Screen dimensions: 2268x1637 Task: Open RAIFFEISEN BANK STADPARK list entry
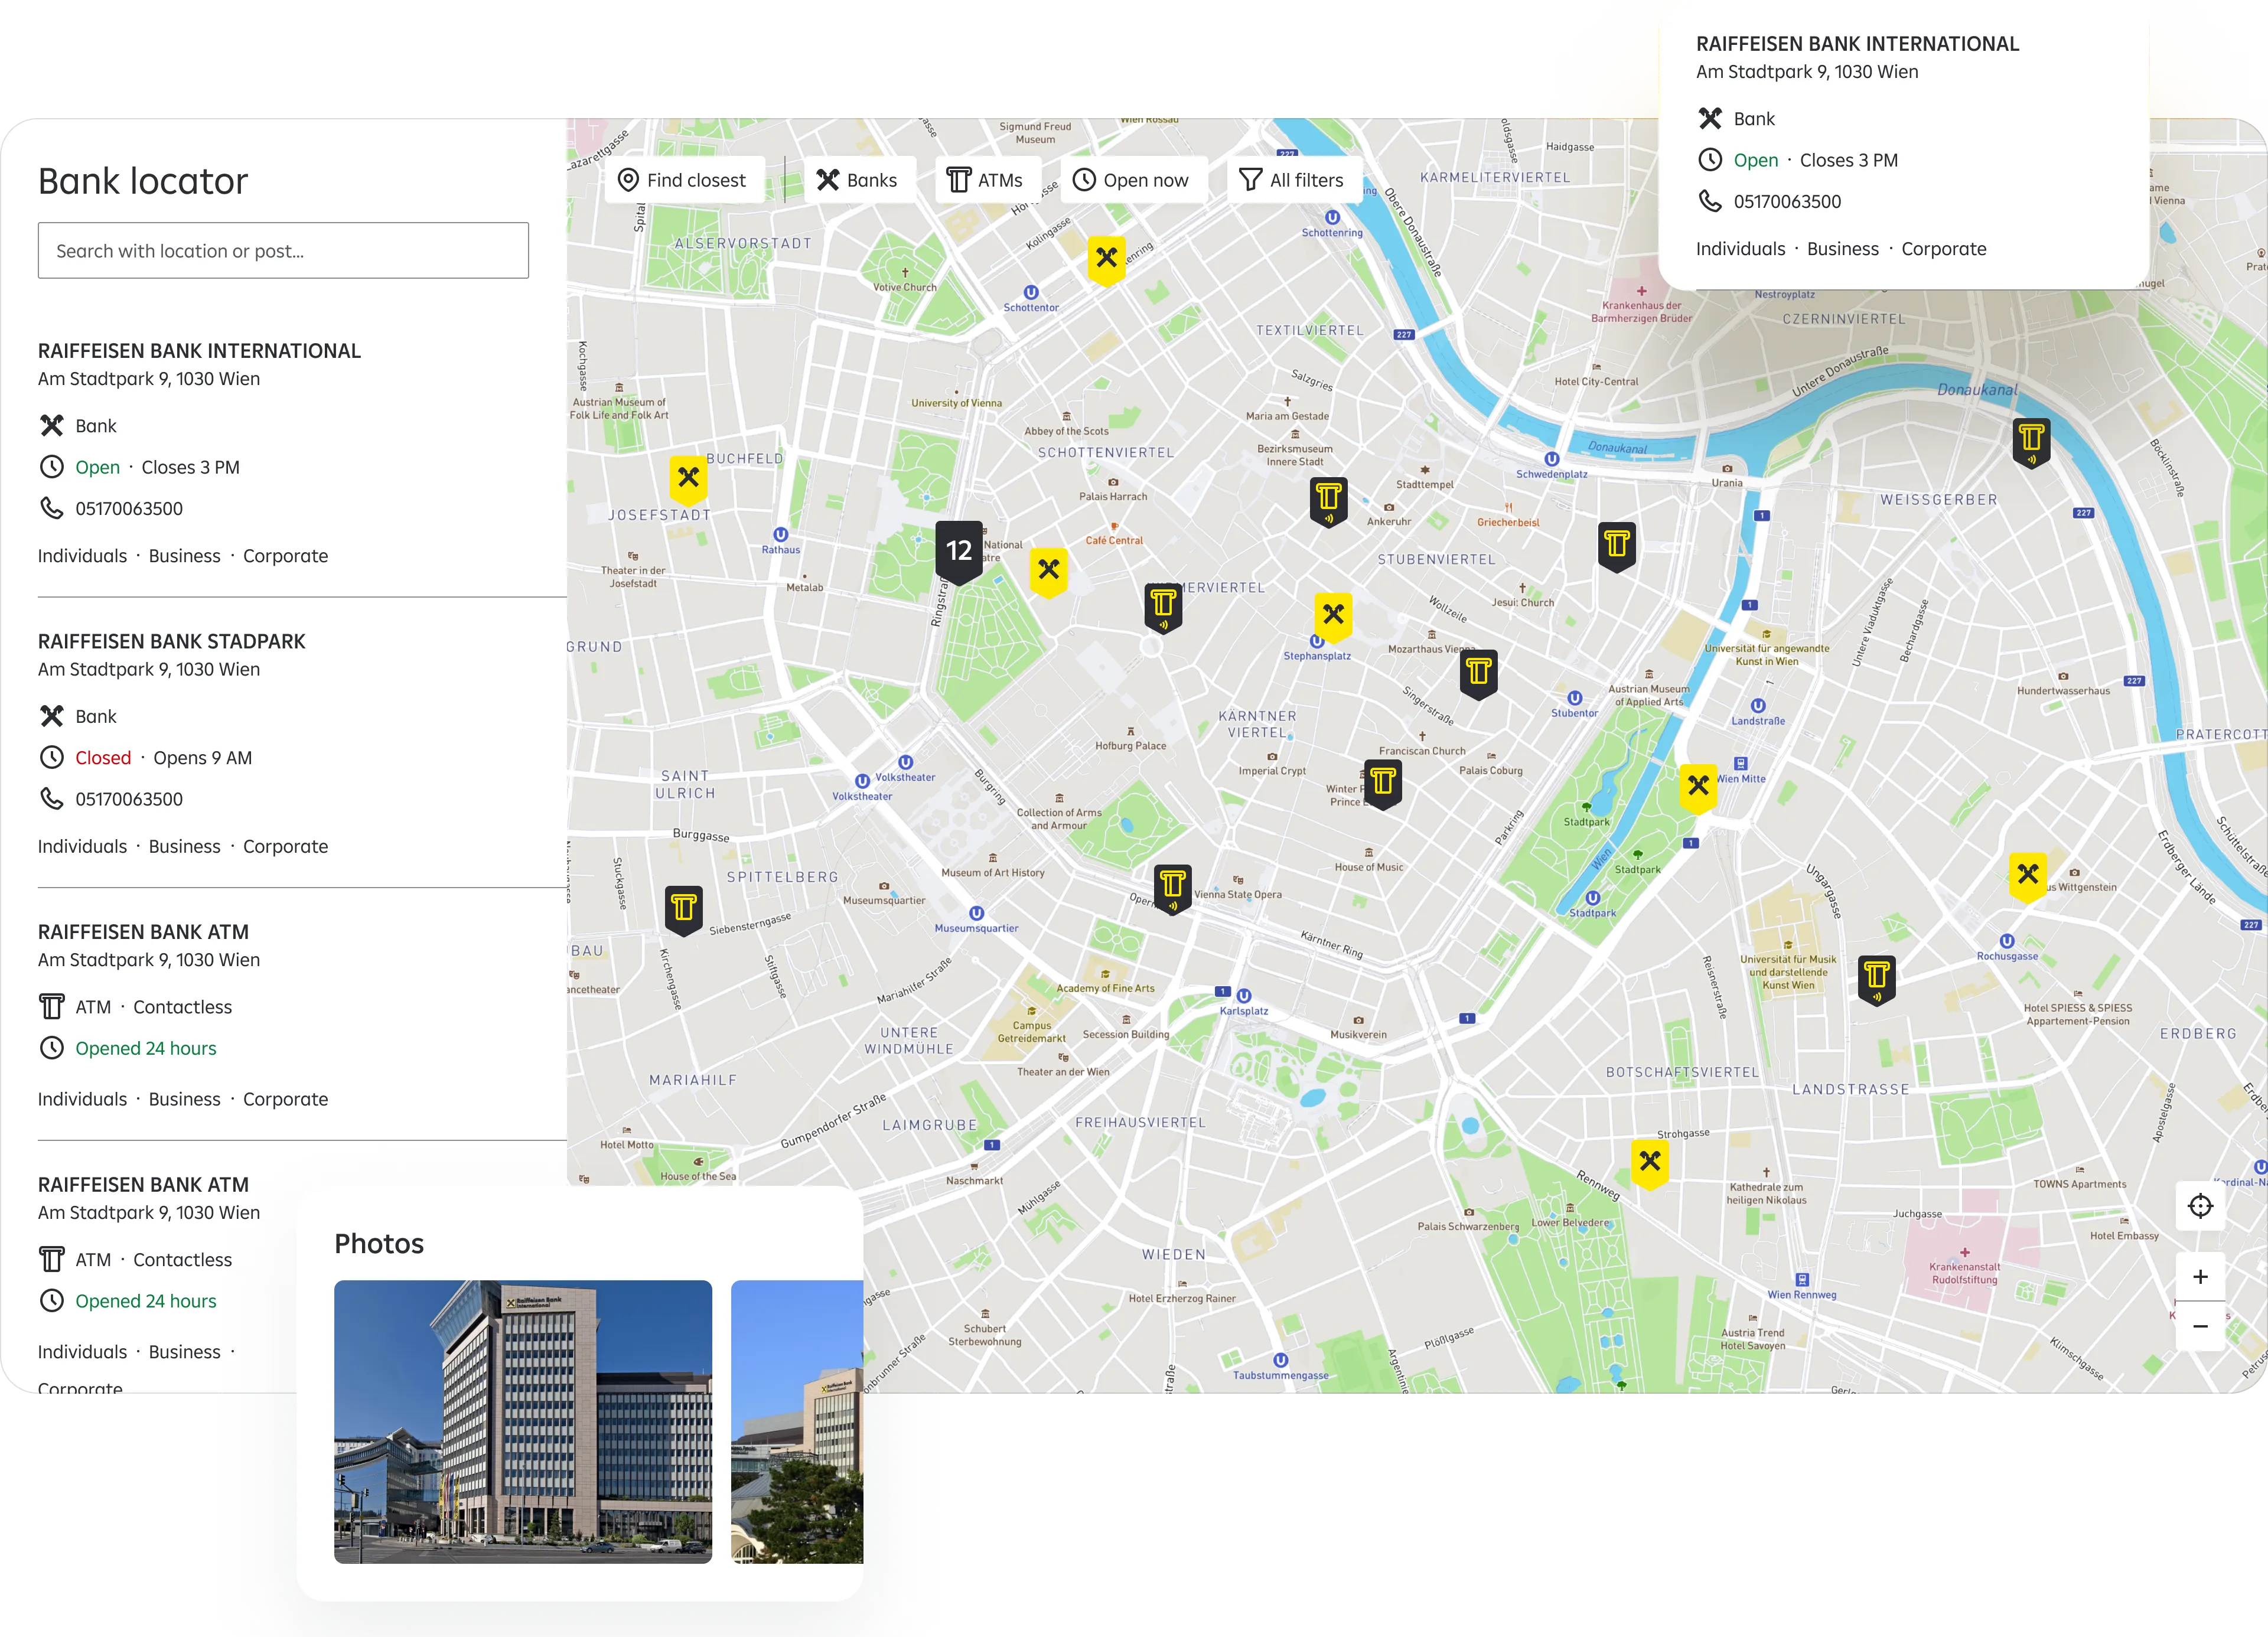pyautogui.click(x=172, y=642)
